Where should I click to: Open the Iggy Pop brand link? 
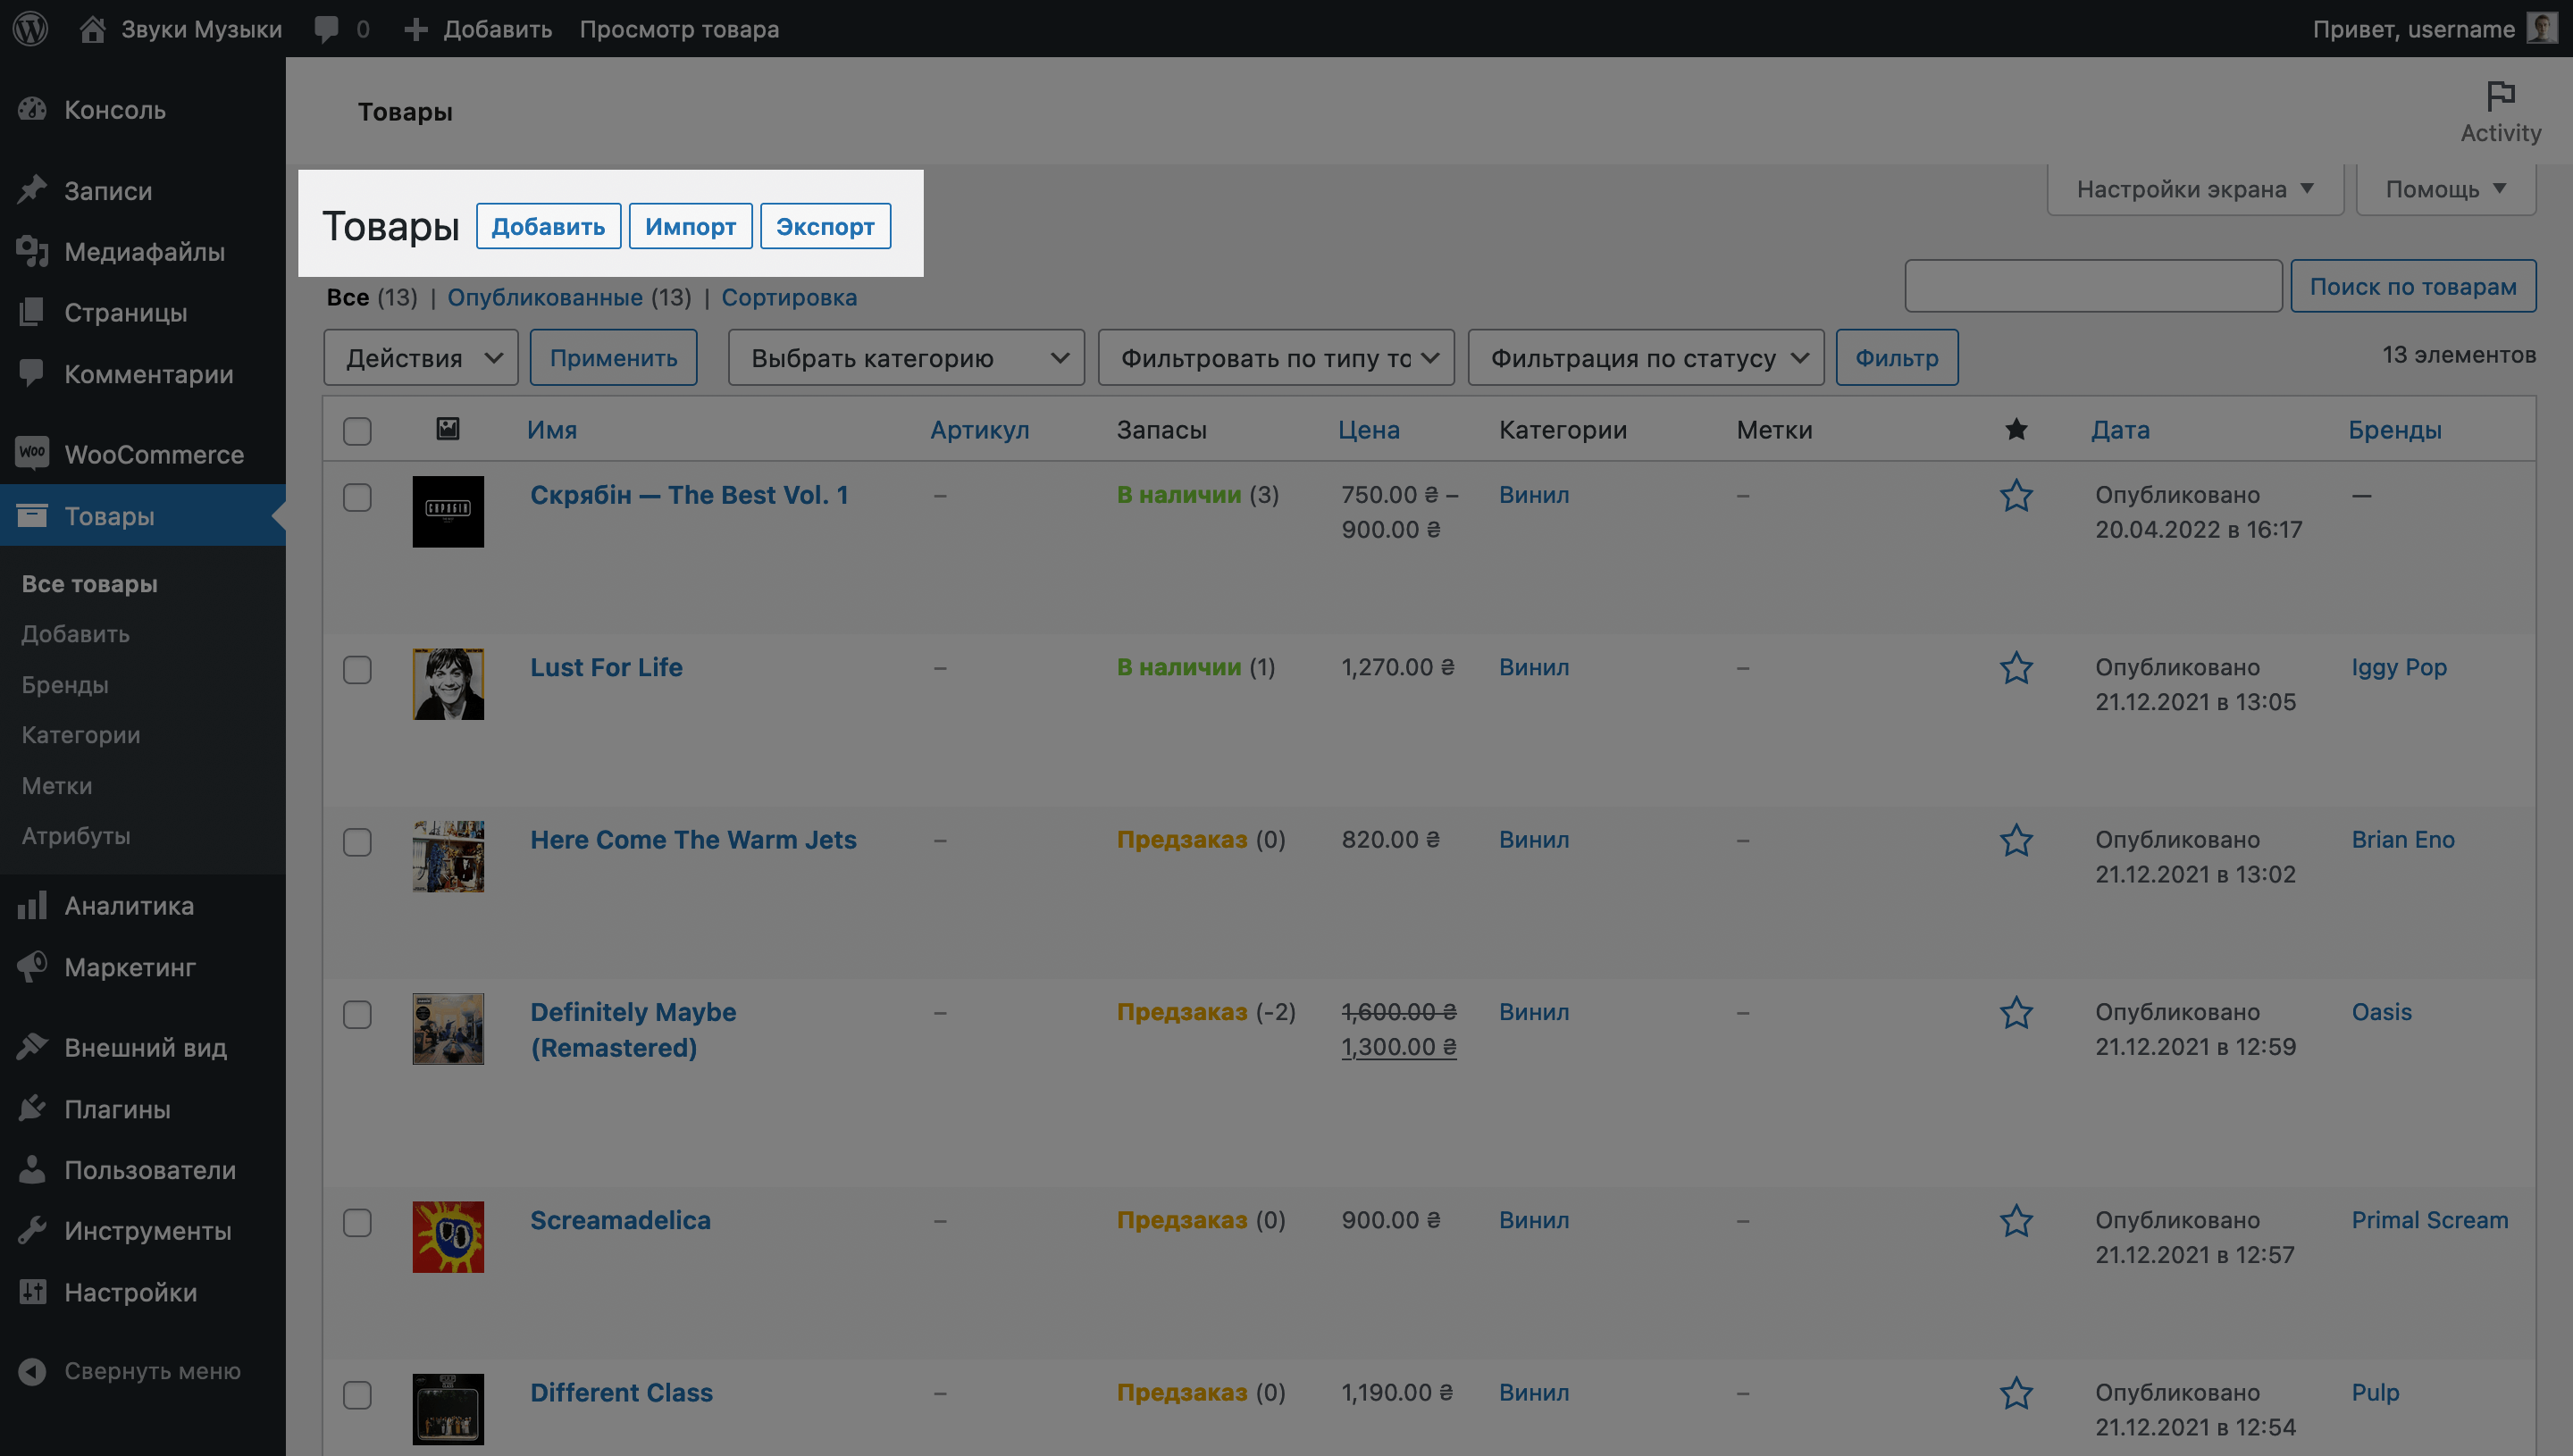(2399, 668)
